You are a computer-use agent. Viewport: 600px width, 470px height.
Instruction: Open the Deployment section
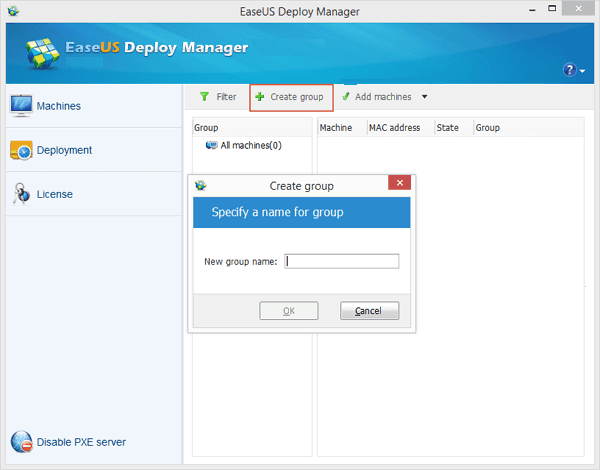64,150
